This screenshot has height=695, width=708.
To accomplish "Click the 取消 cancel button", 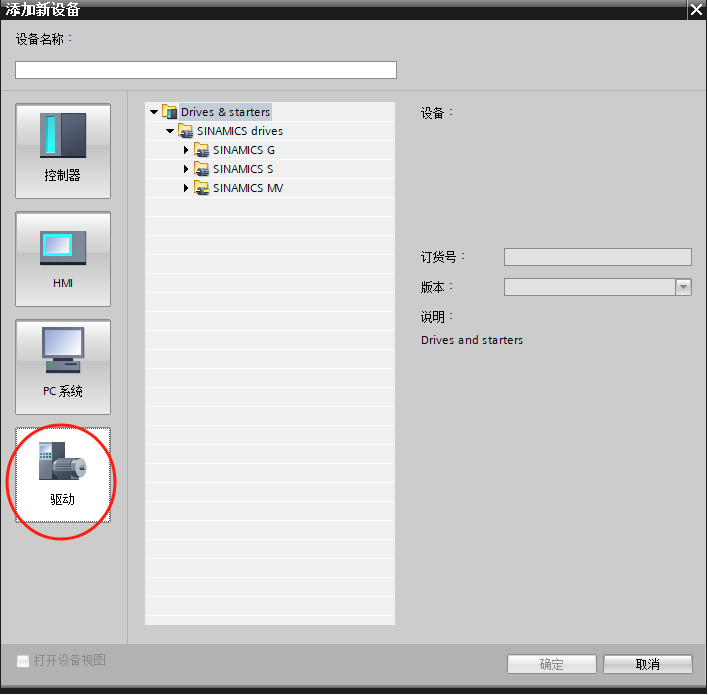I will pos(647,664).
